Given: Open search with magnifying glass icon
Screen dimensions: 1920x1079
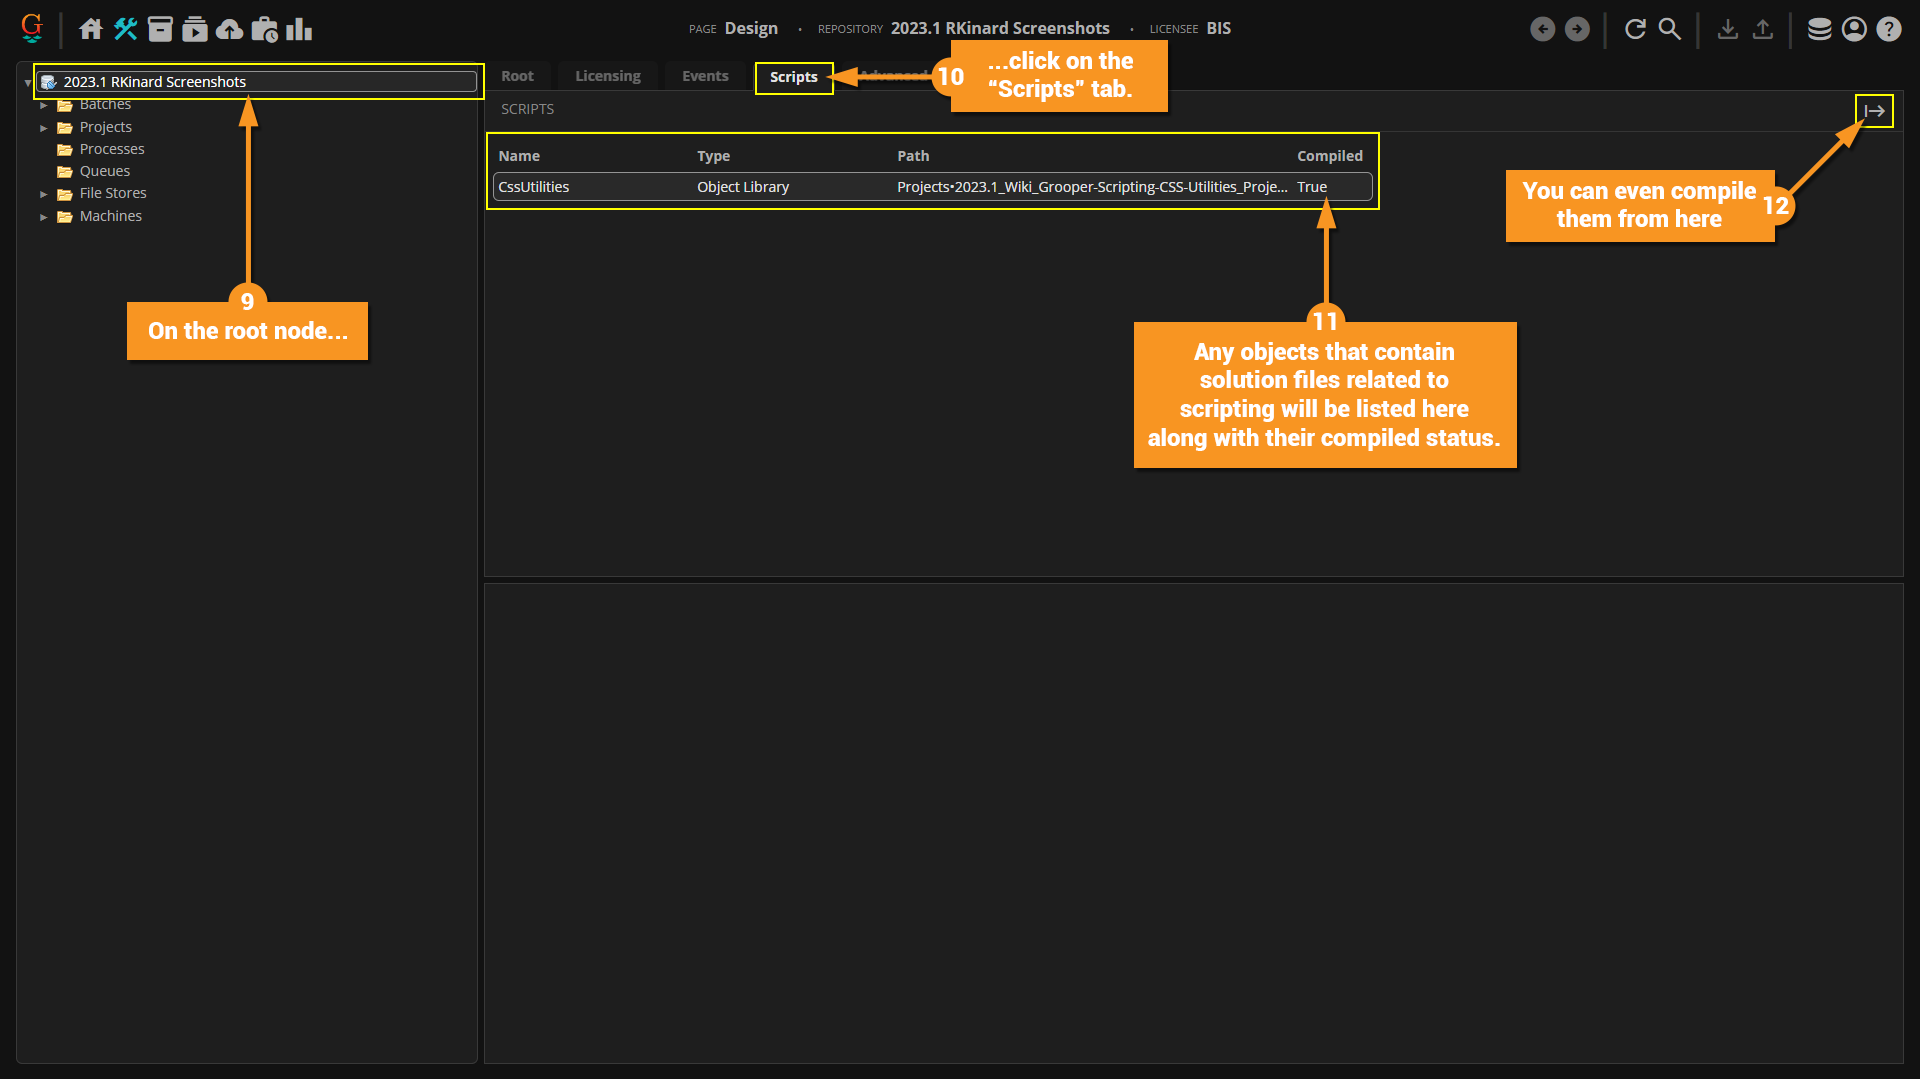Looking at the screenshot, I should [1669, 29].
